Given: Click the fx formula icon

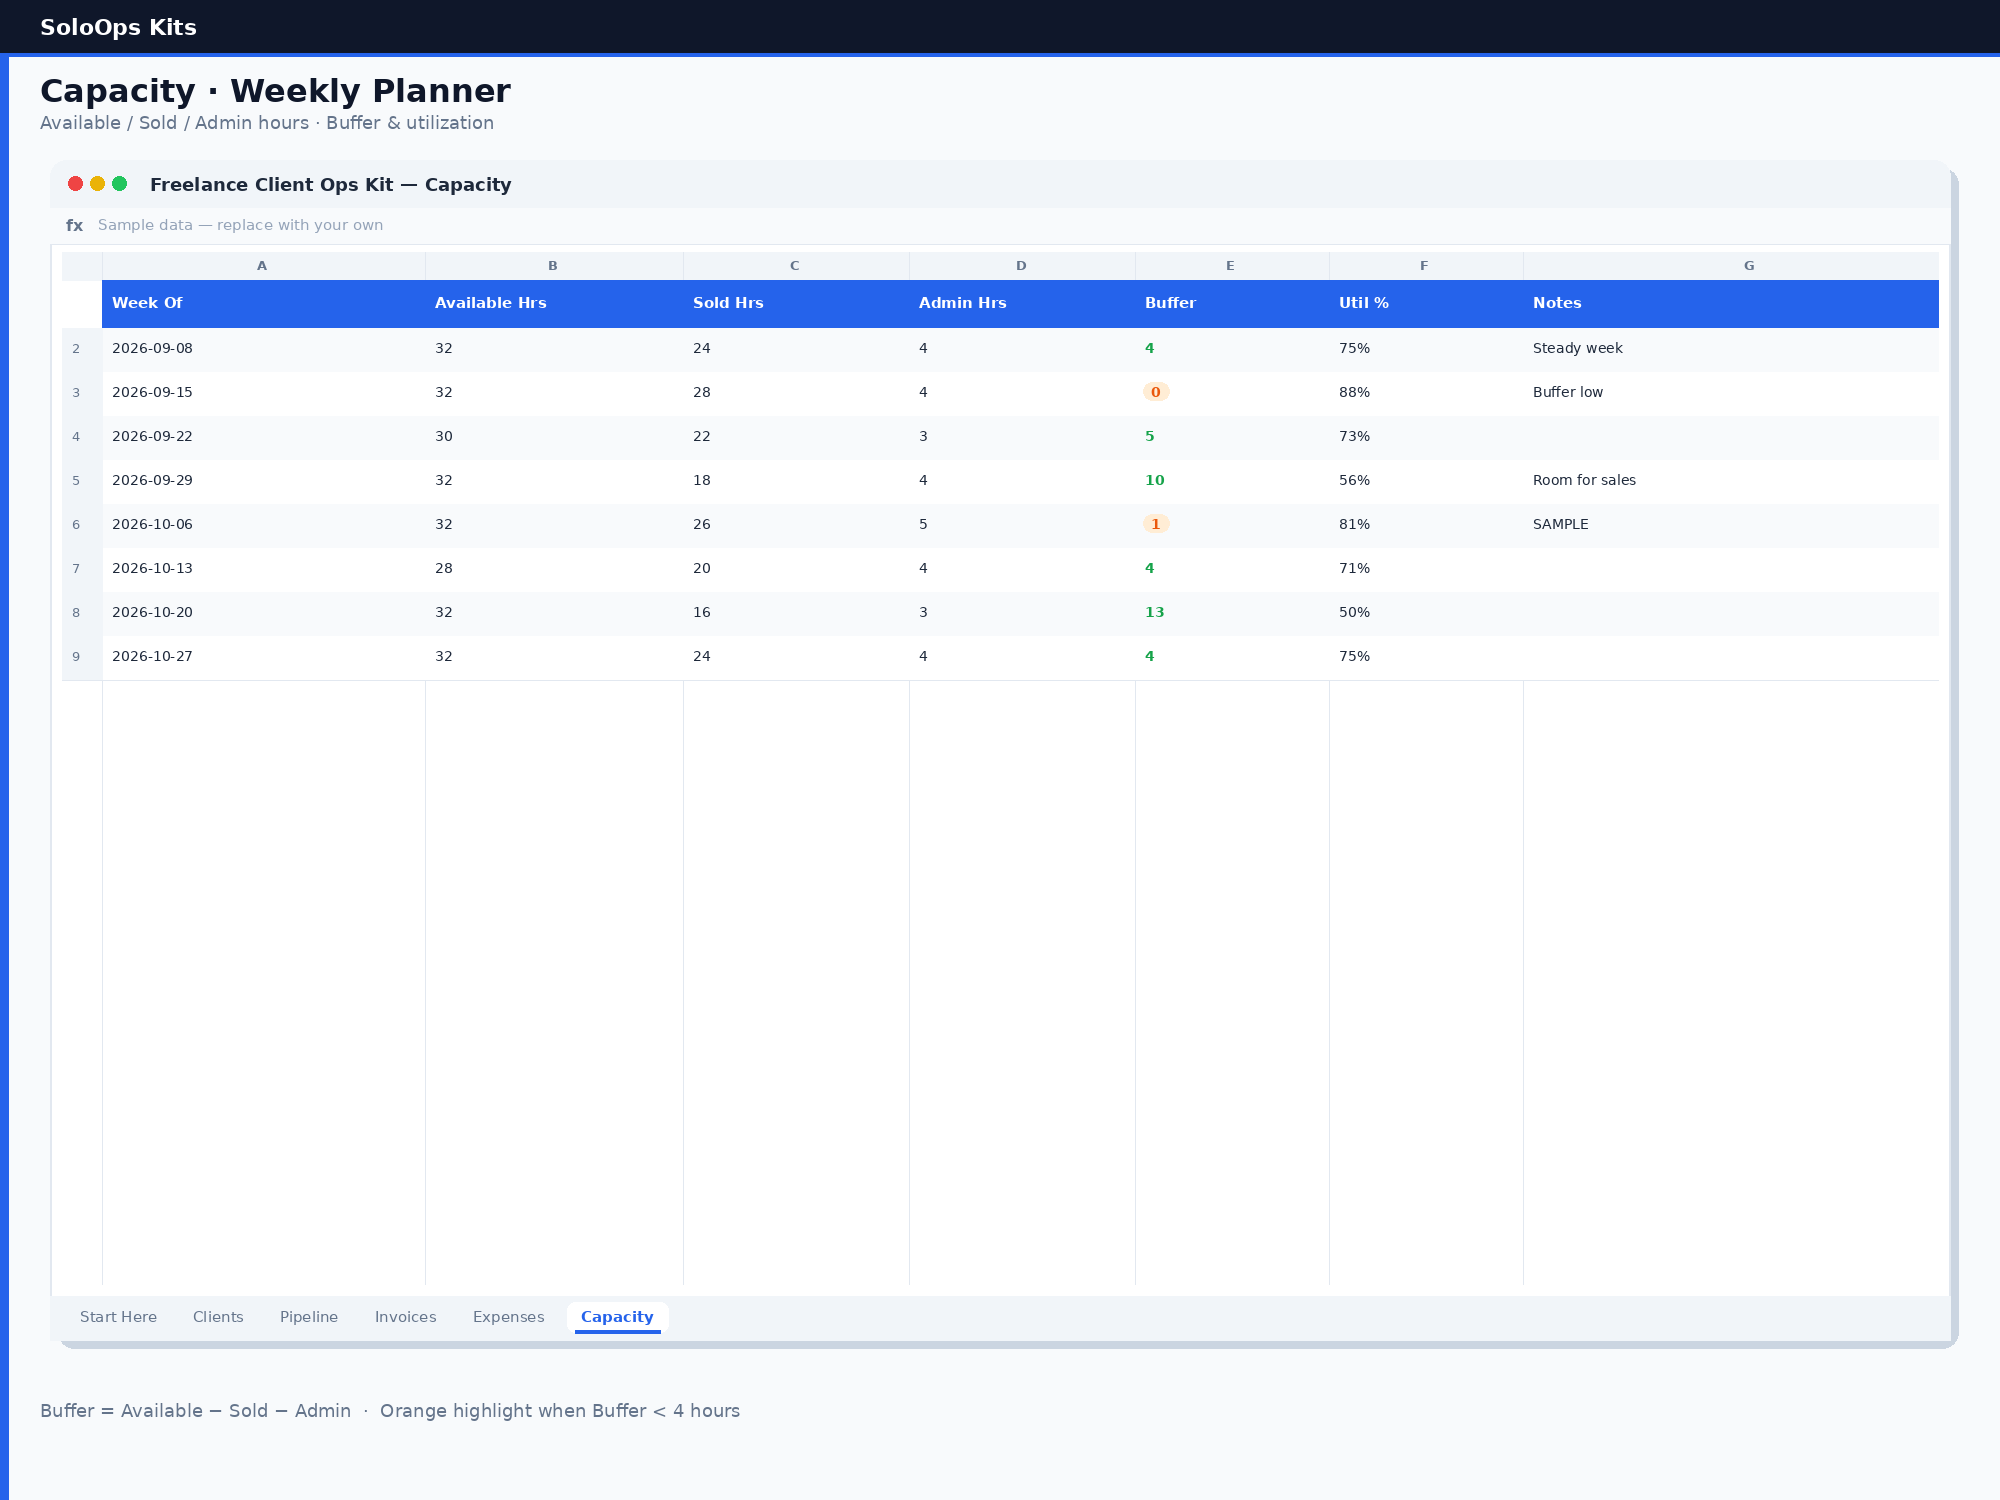Looking at the screenshot, I should (75, 226).
